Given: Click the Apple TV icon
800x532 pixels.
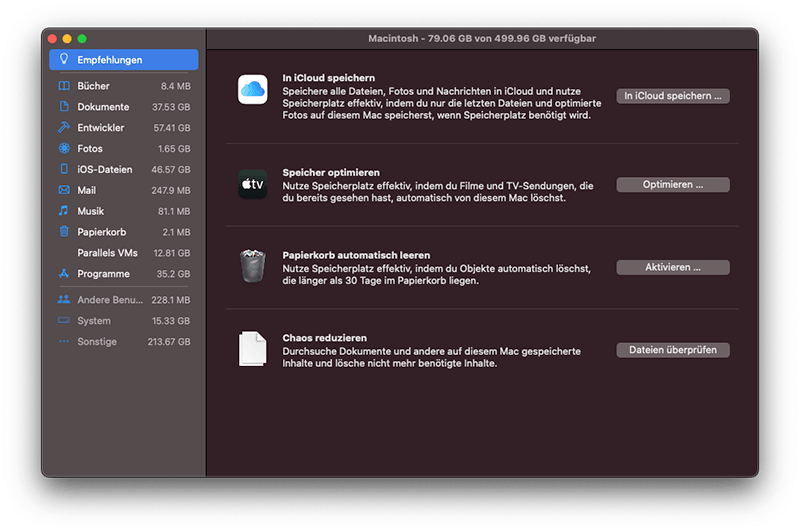Looking at the screenshot, I should (x=253, y=184).
